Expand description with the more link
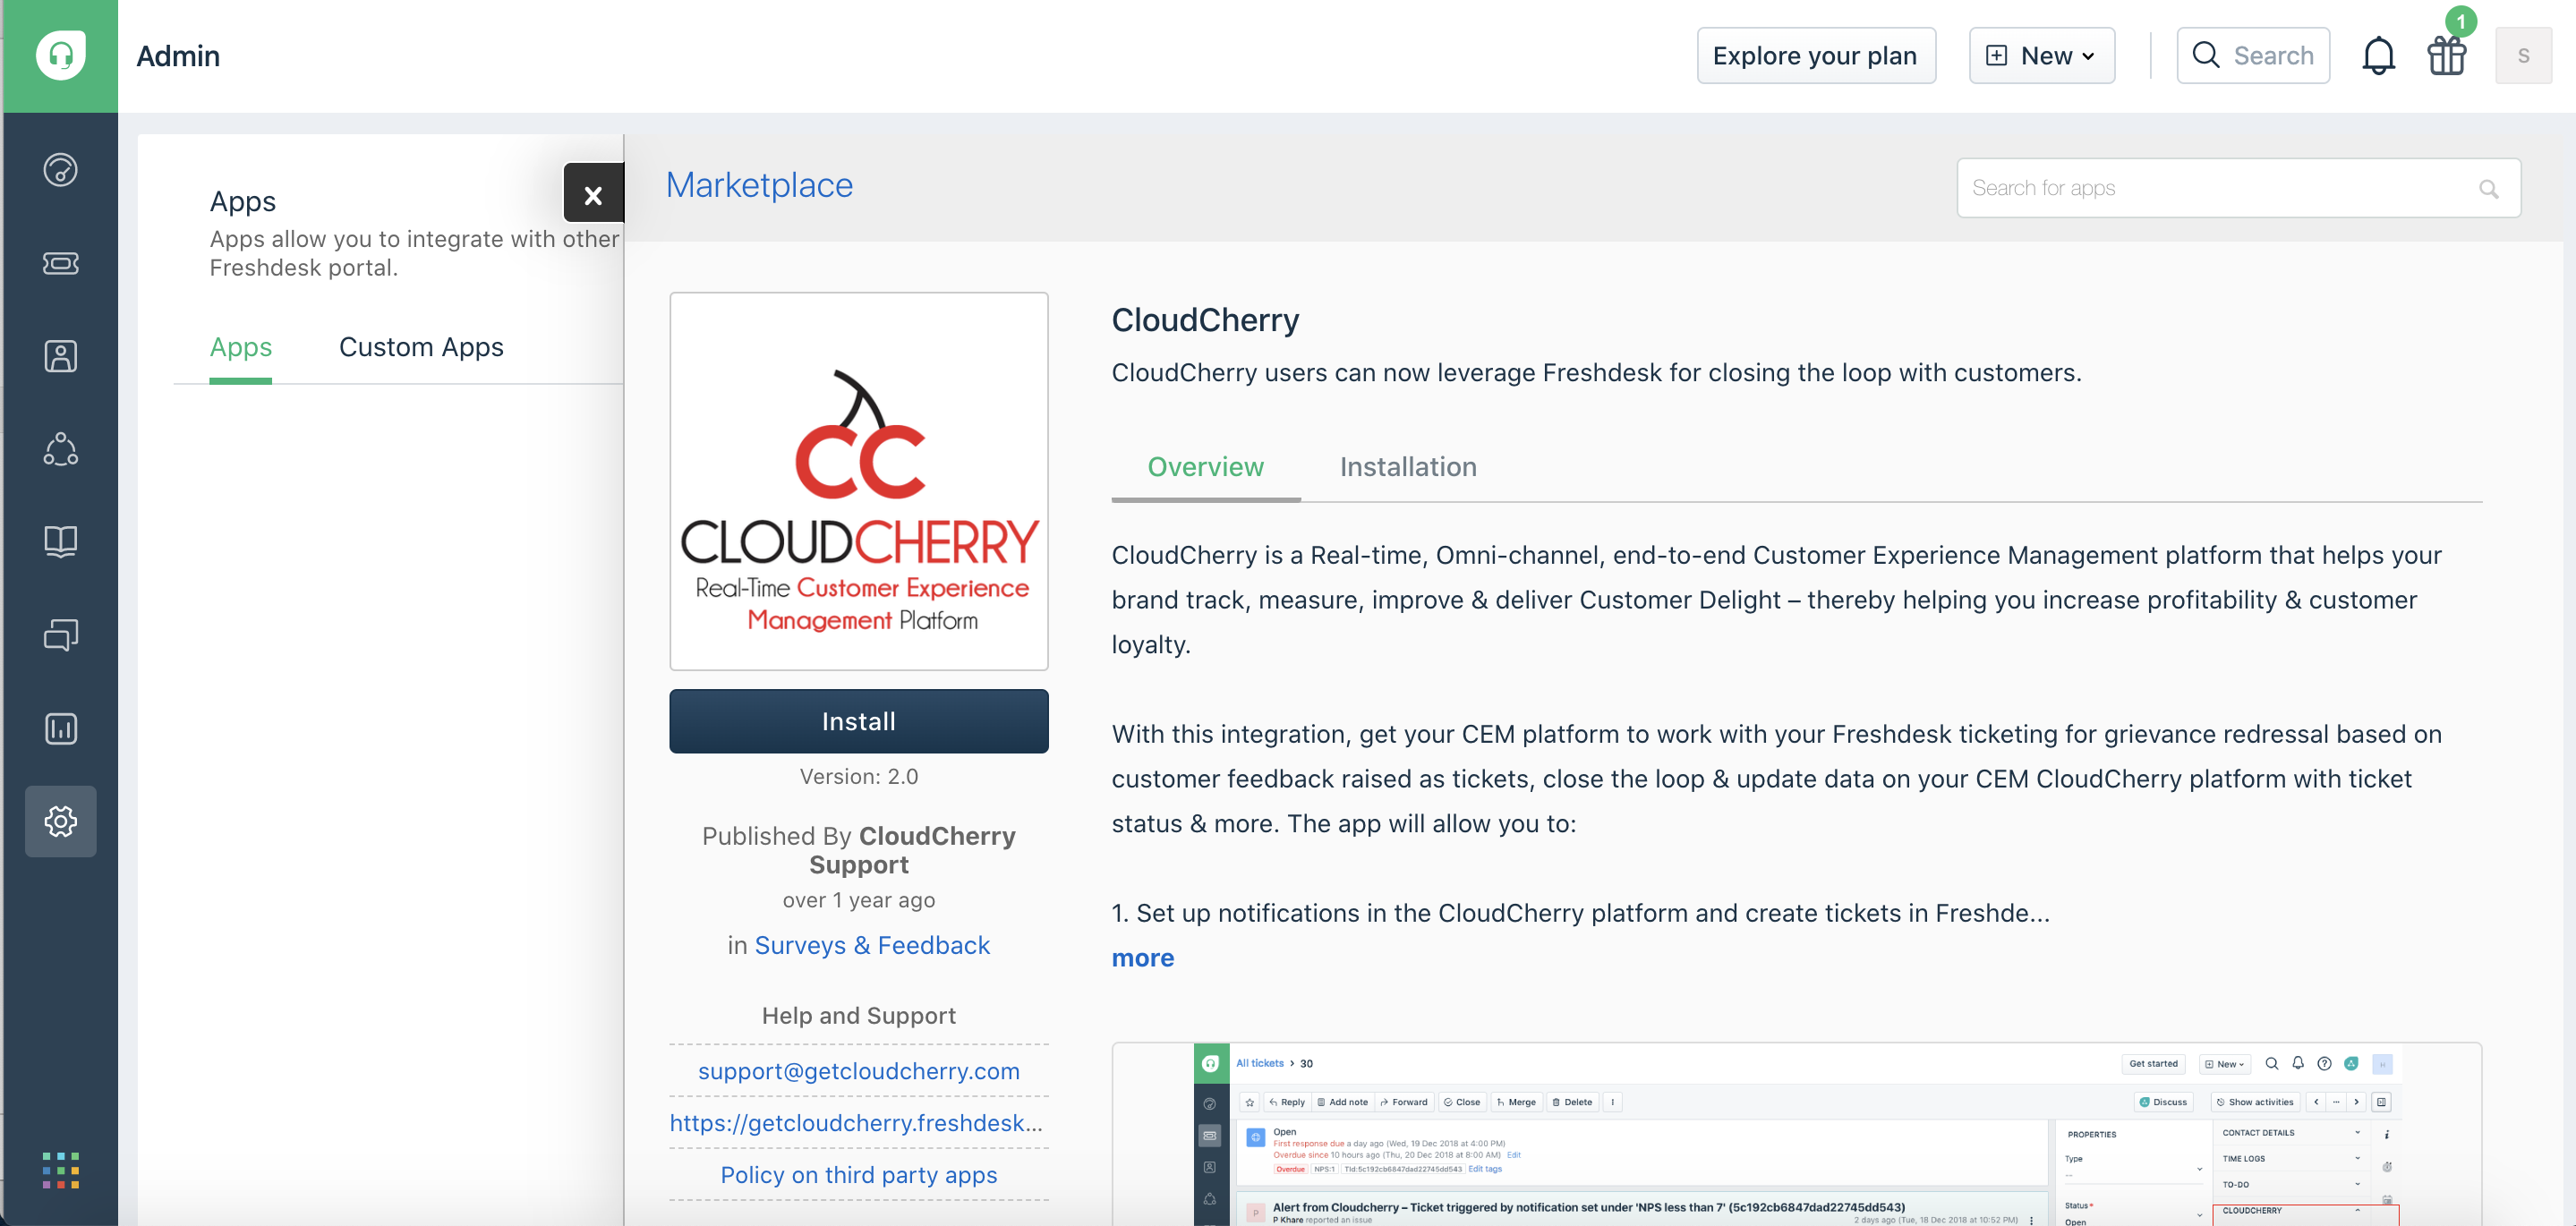The height and width of the screenshot is (1226, 2576). 1142,958
